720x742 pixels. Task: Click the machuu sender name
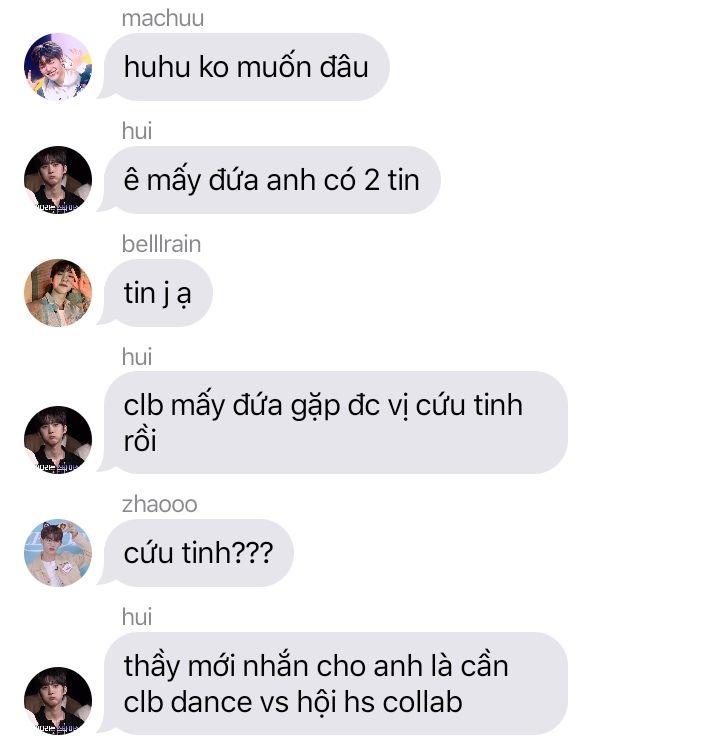pyautogui.click(x=163, y=18)
